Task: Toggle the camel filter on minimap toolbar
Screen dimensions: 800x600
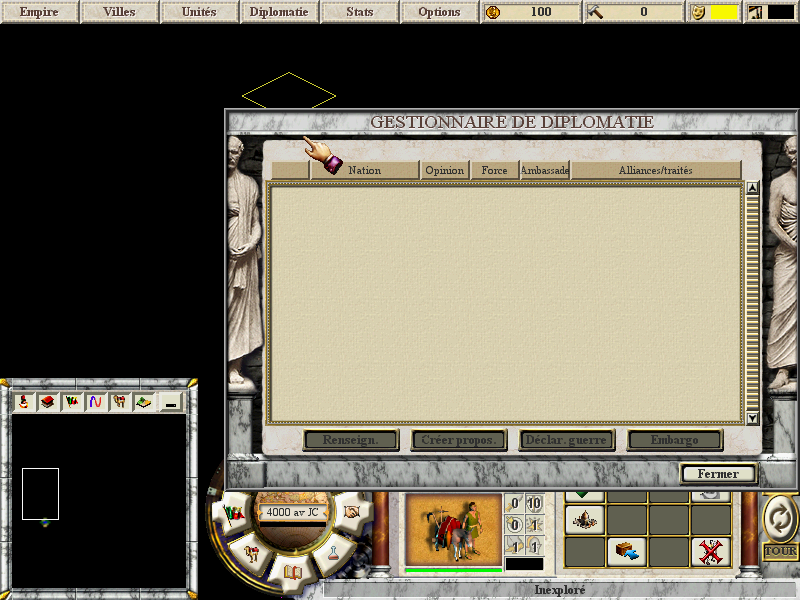Action: (119, 402)
